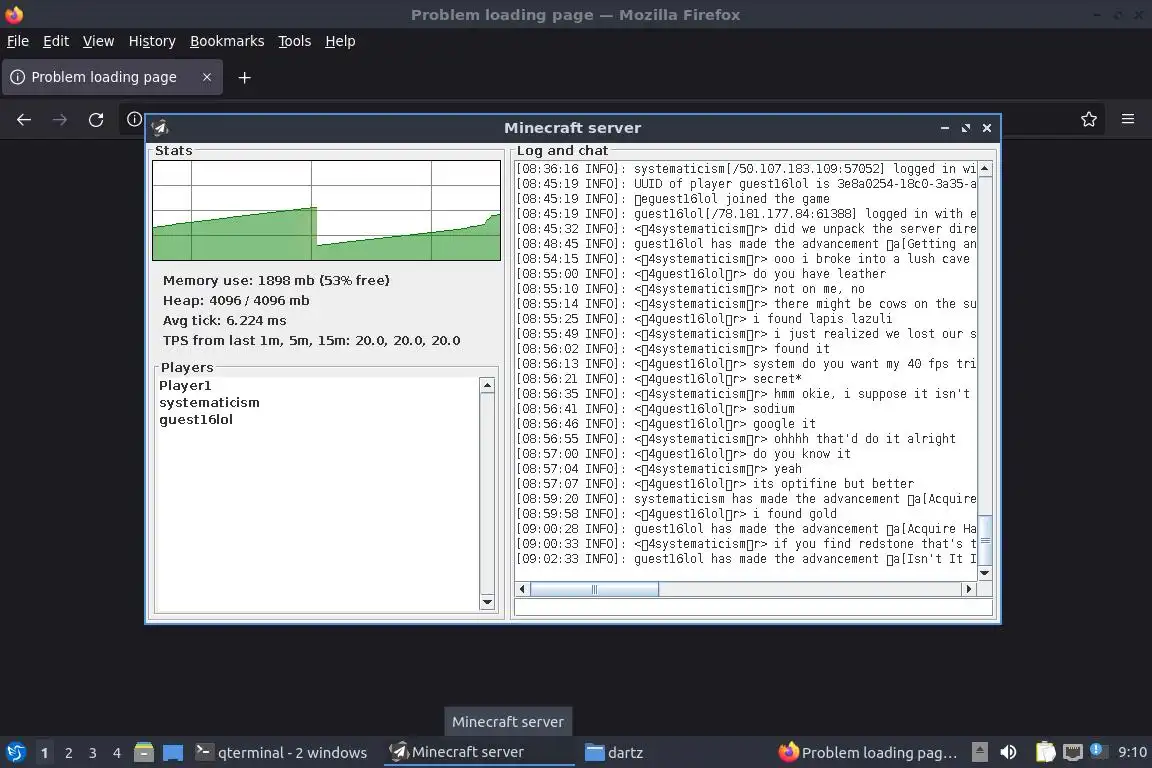Click the update notification tray icon

click(1097, 750)
